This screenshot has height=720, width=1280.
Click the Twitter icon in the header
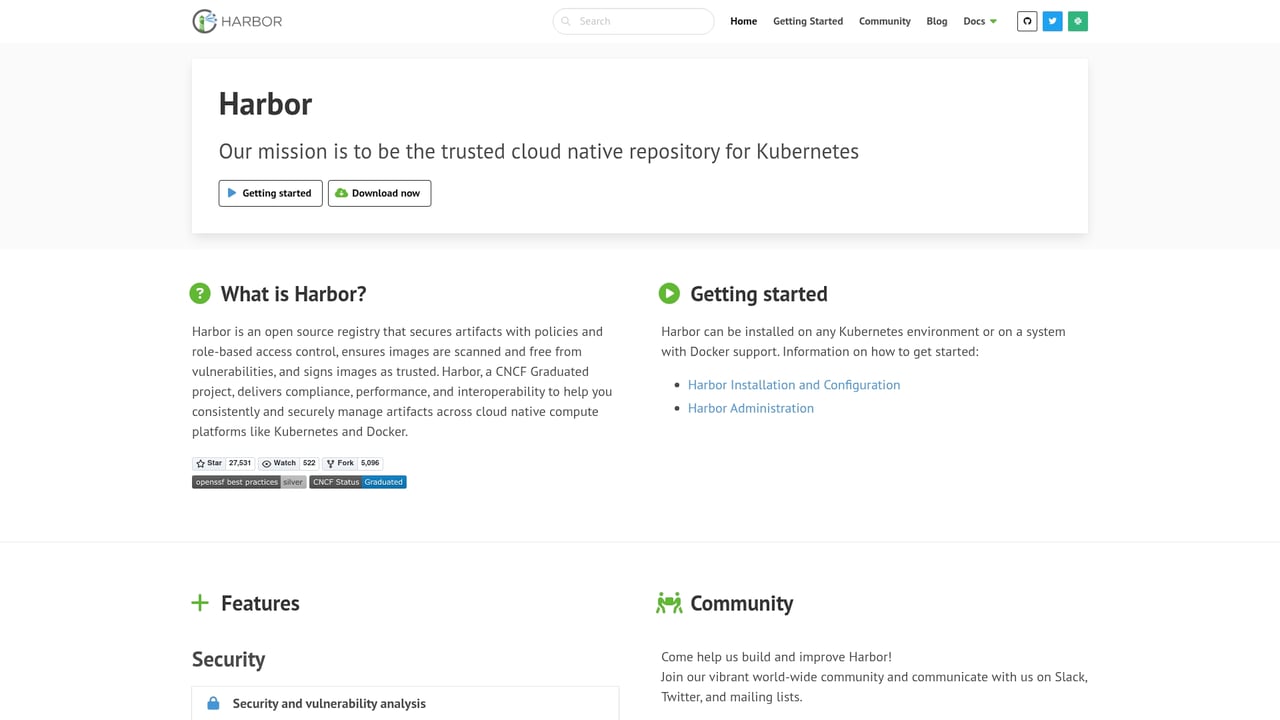click(x=1052, y=20)
